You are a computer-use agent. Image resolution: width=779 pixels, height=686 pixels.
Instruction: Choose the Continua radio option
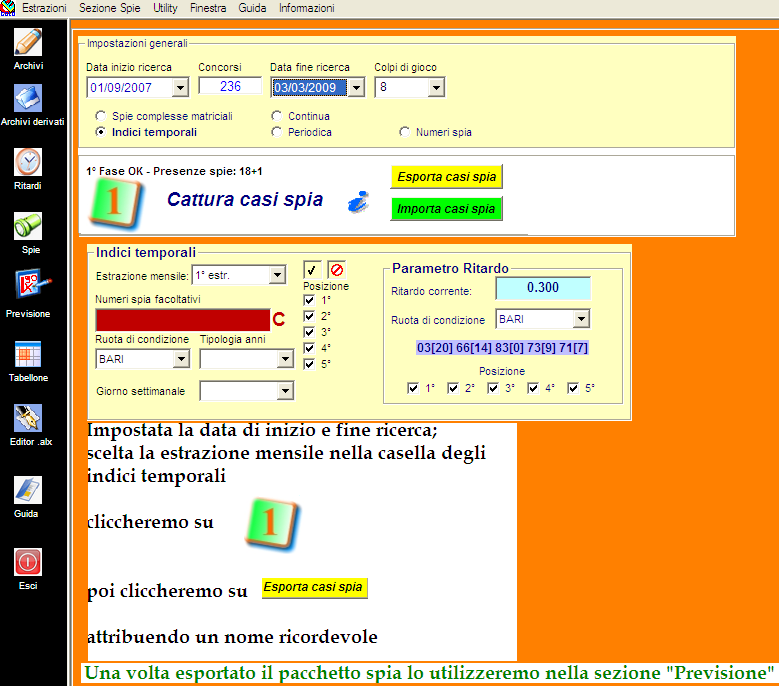click(277, 116)
